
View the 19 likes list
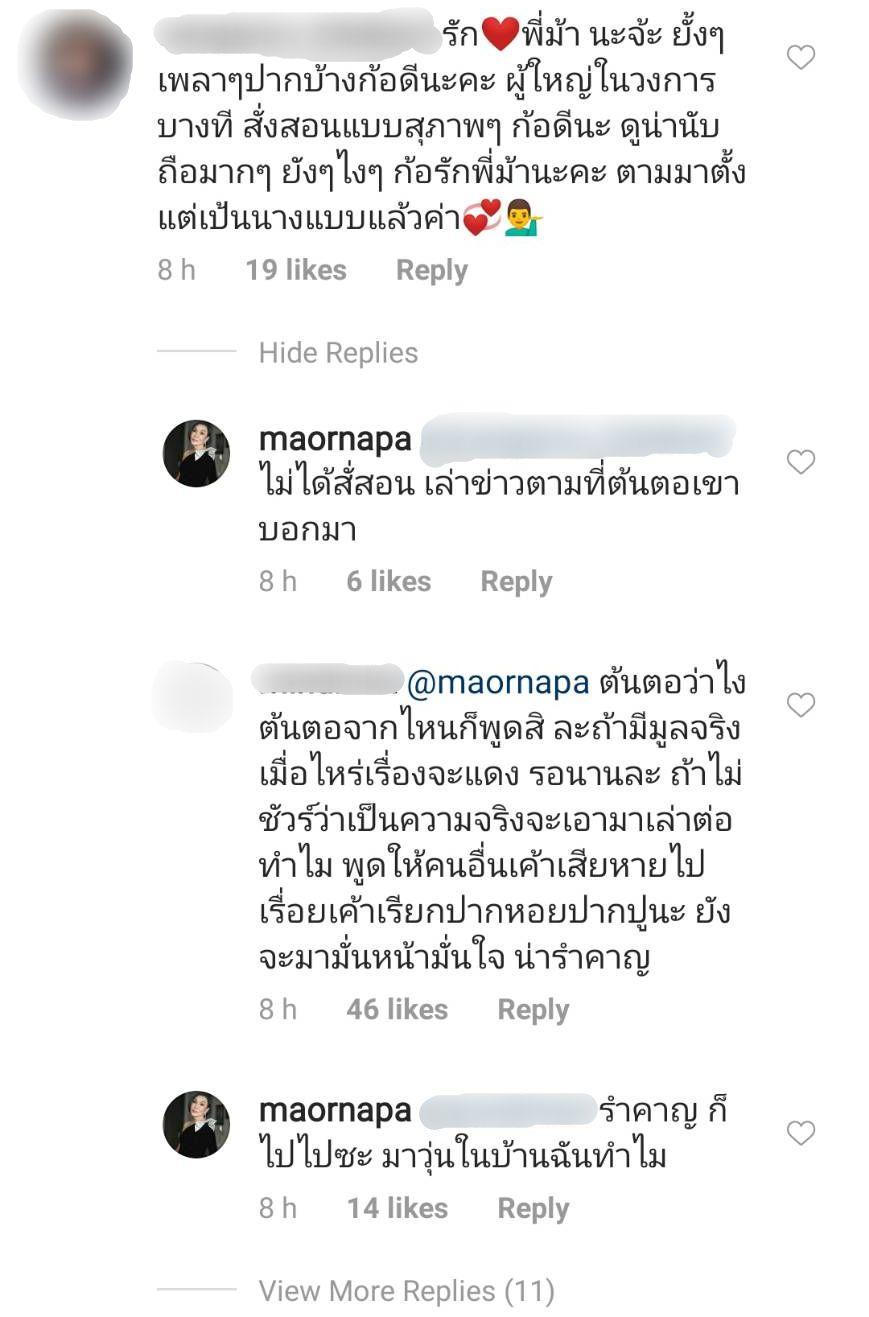[x=296, y=270]
